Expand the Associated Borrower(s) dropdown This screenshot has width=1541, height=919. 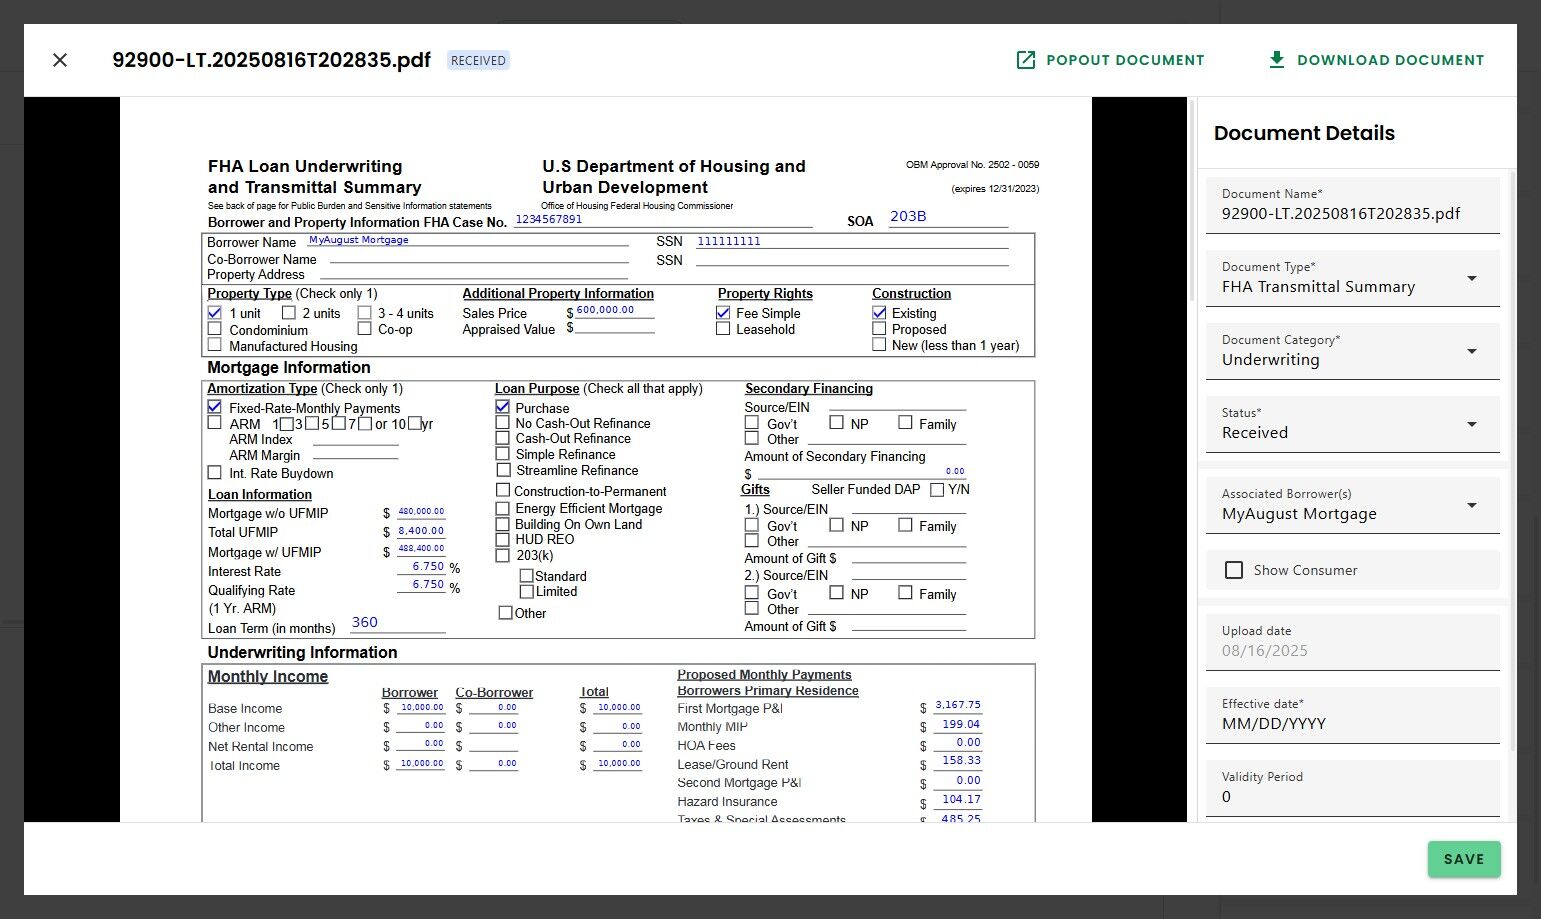pos(1471,505)
